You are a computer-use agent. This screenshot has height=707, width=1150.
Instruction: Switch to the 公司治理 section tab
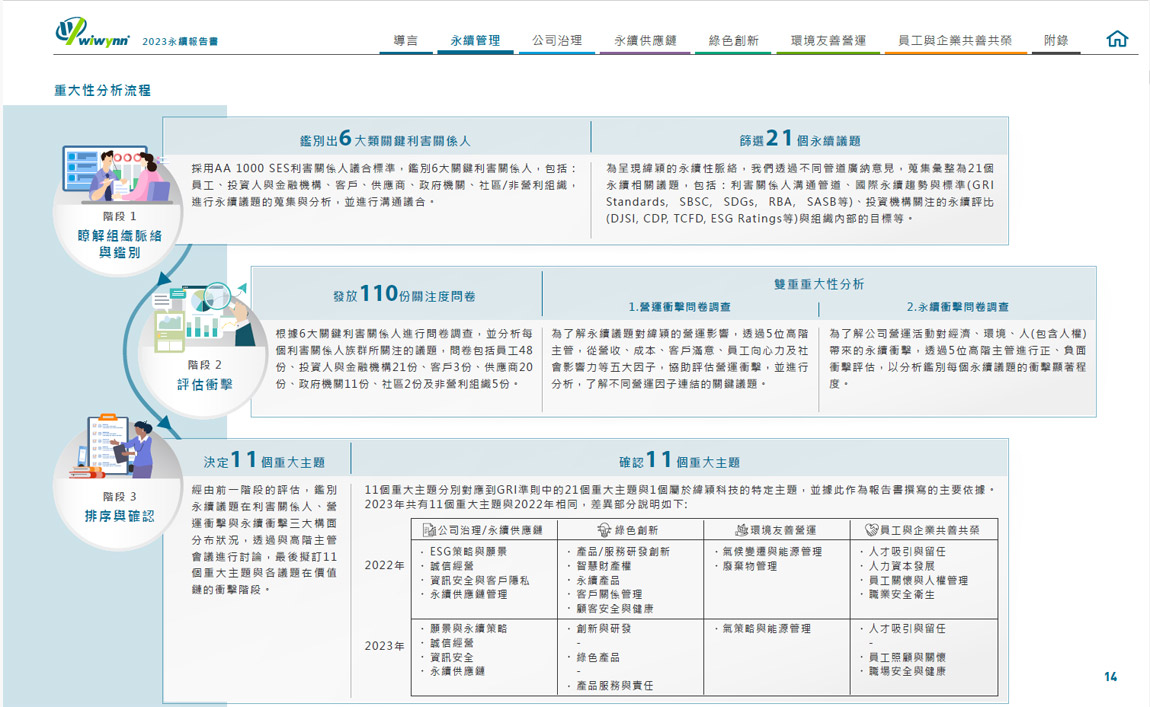(557, 41)
